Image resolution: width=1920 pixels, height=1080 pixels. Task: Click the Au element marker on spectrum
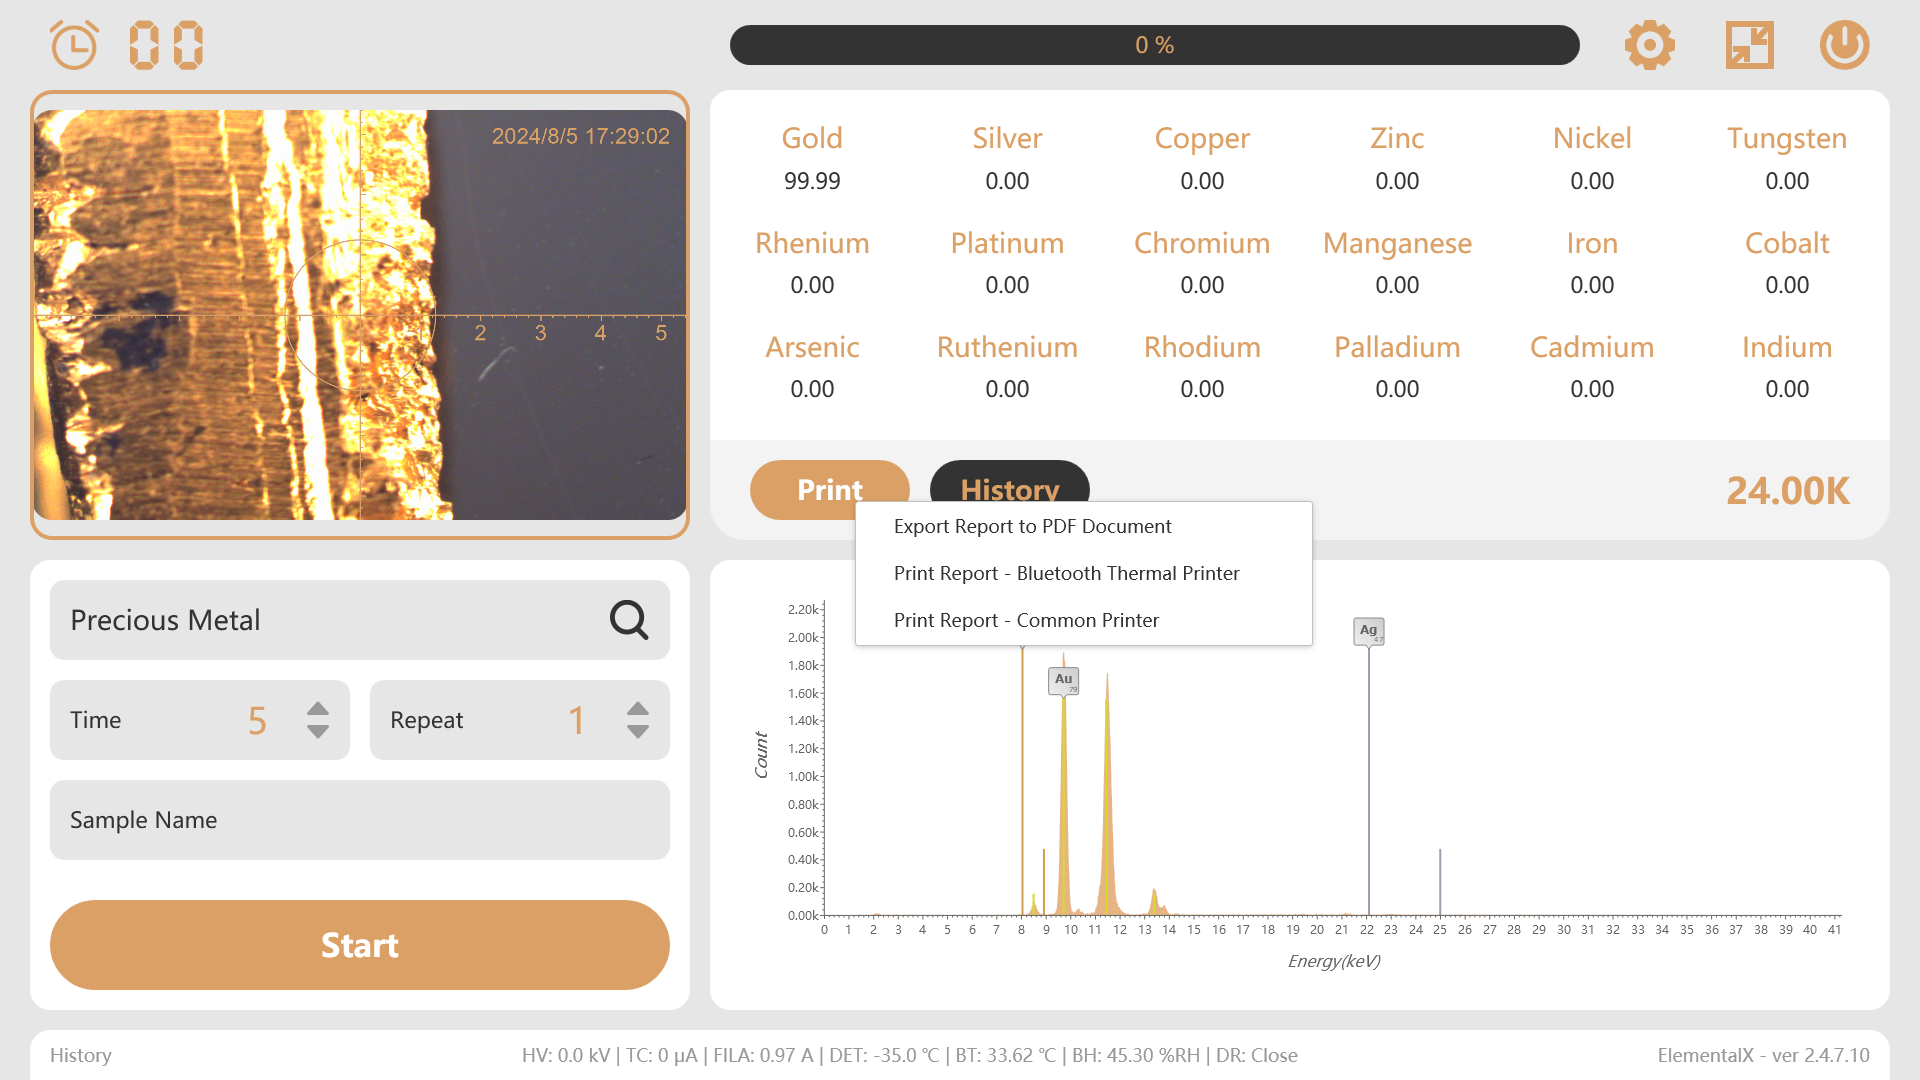click(1063, 680)
